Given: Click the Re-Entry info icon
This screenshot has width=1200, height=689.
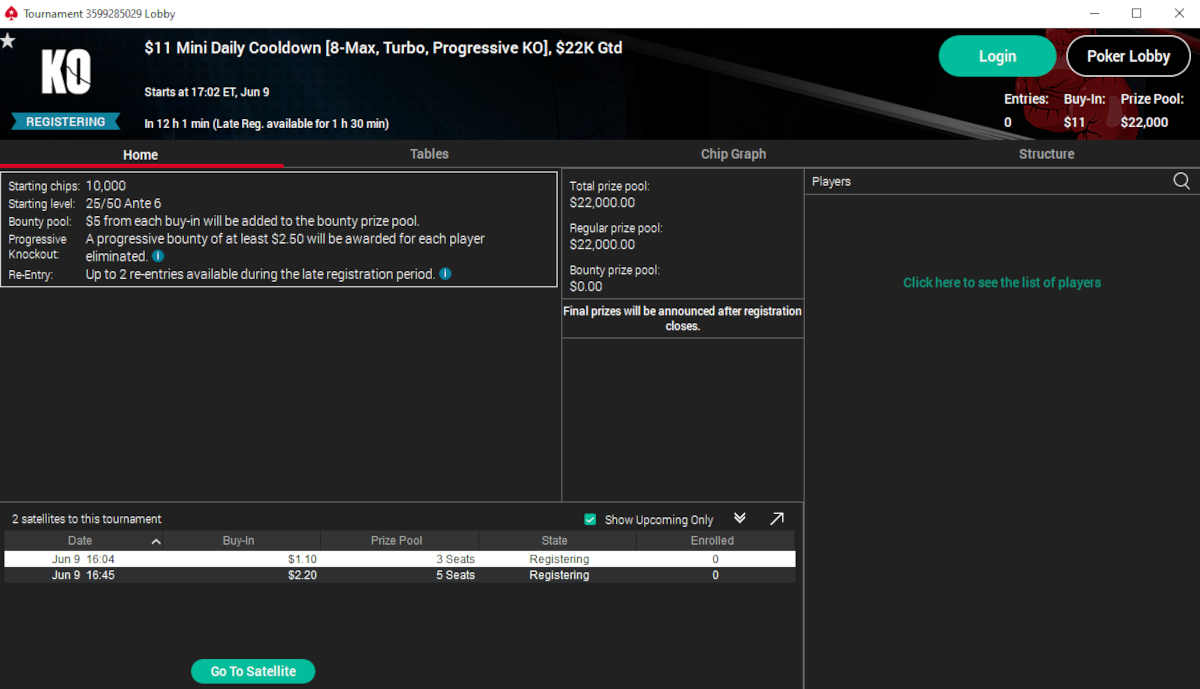Looking at the screenshot, I should click(445, 273).
